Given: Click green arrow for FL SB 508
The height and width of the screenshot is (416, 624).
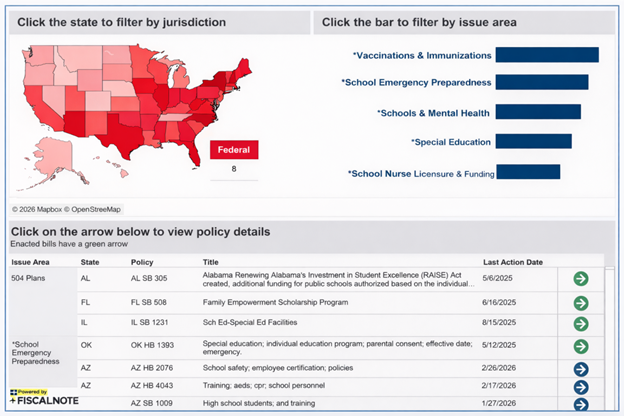Looking at the screenshot, I should (x=581, y=301).
